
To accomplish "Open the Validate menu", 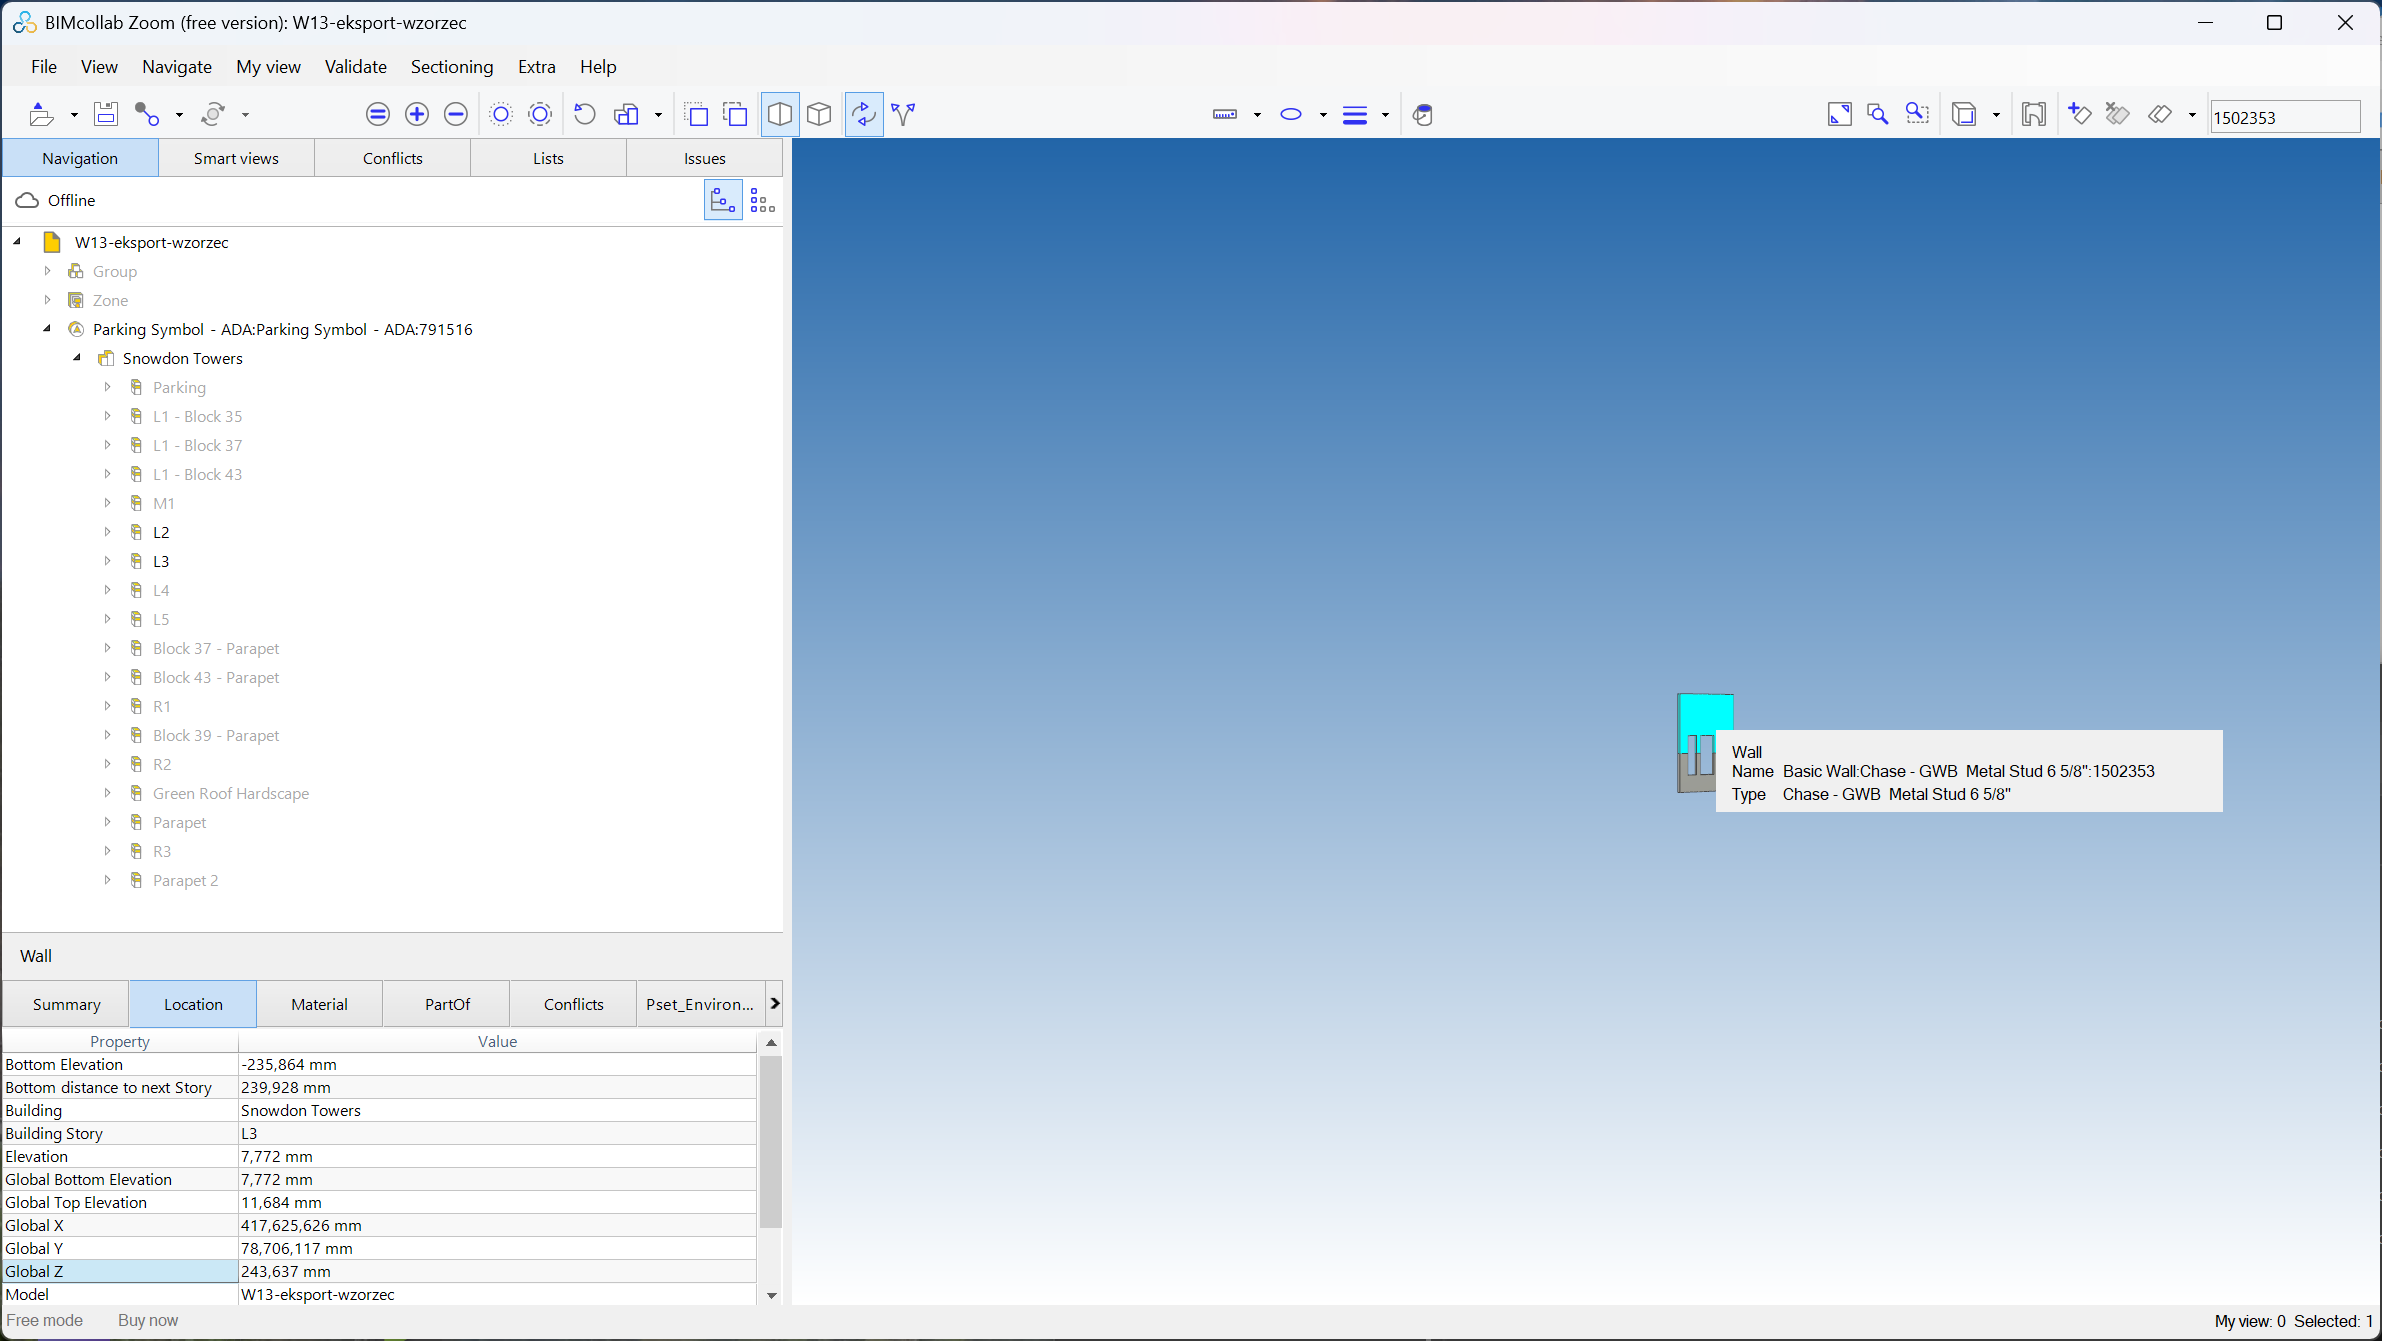I will 355,67.
